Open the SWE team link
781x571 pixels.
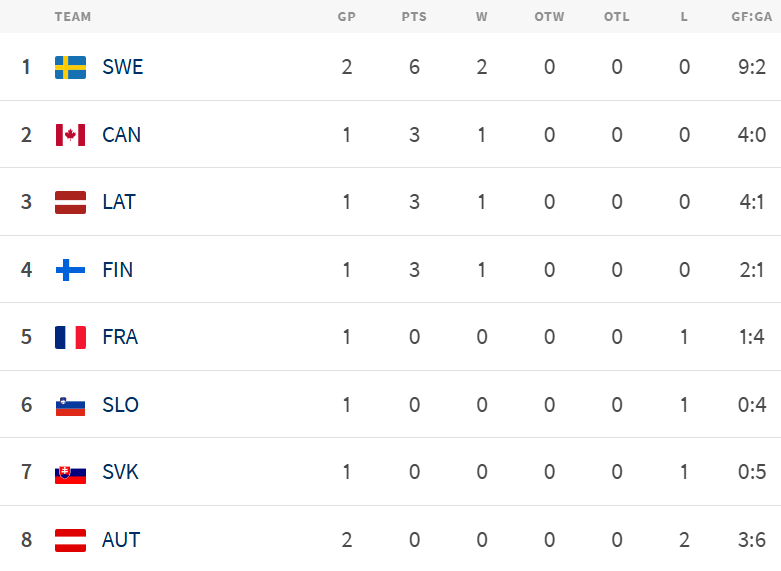[x=123, y=67]
